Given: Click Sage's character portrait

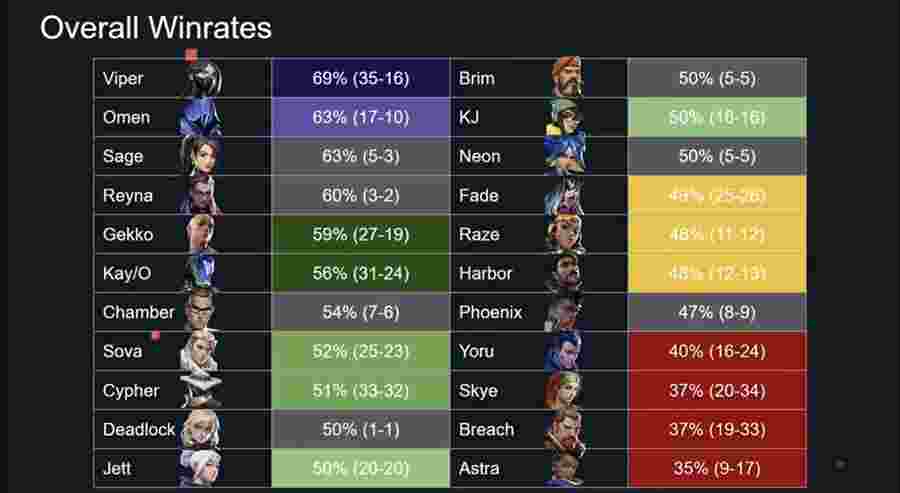Looking at the screenshot, I should 199,156.
